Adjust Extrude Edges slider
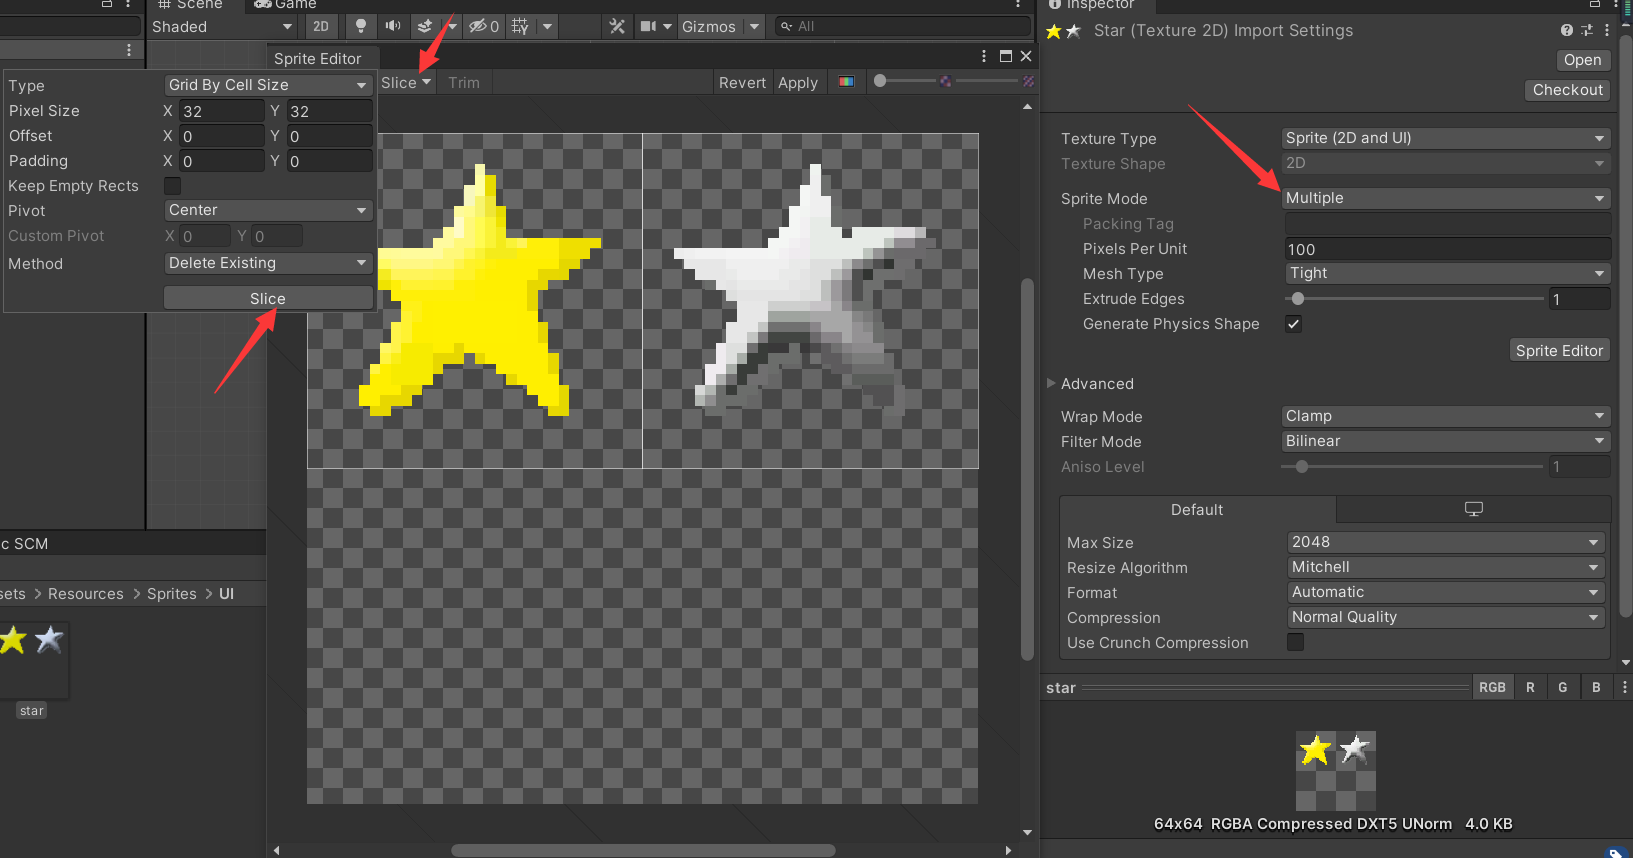Screen dimensions: 1633x858 coord(1298,298)
